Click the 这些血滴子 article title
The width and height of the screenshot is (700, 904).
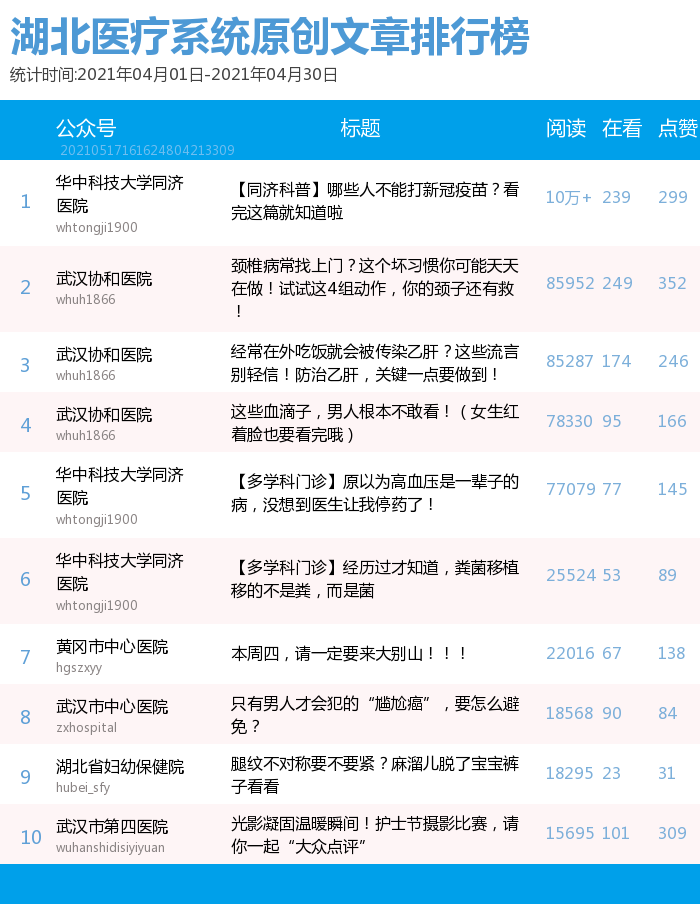[375, 422]
